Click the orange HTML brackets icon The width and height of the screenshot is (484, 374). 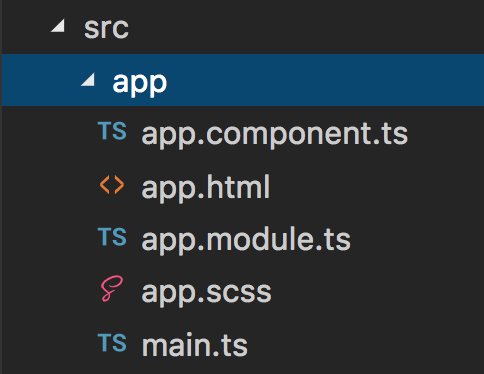tap(112, 185)
